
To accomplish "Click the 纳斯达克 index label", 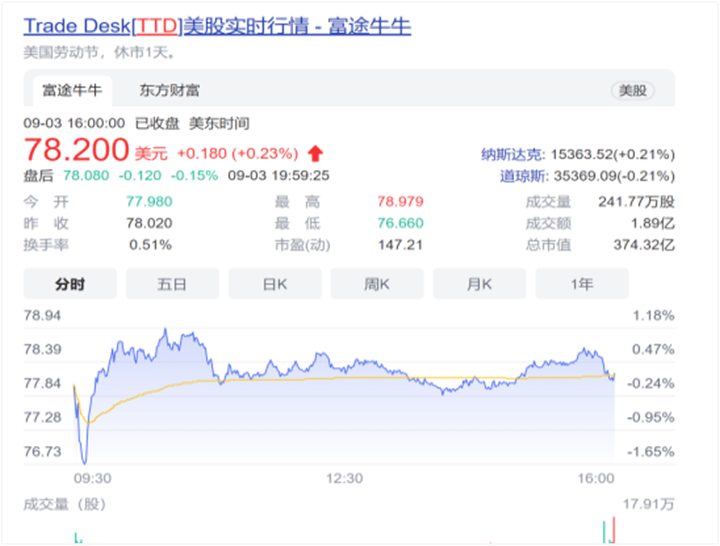I will click(512, 154).
